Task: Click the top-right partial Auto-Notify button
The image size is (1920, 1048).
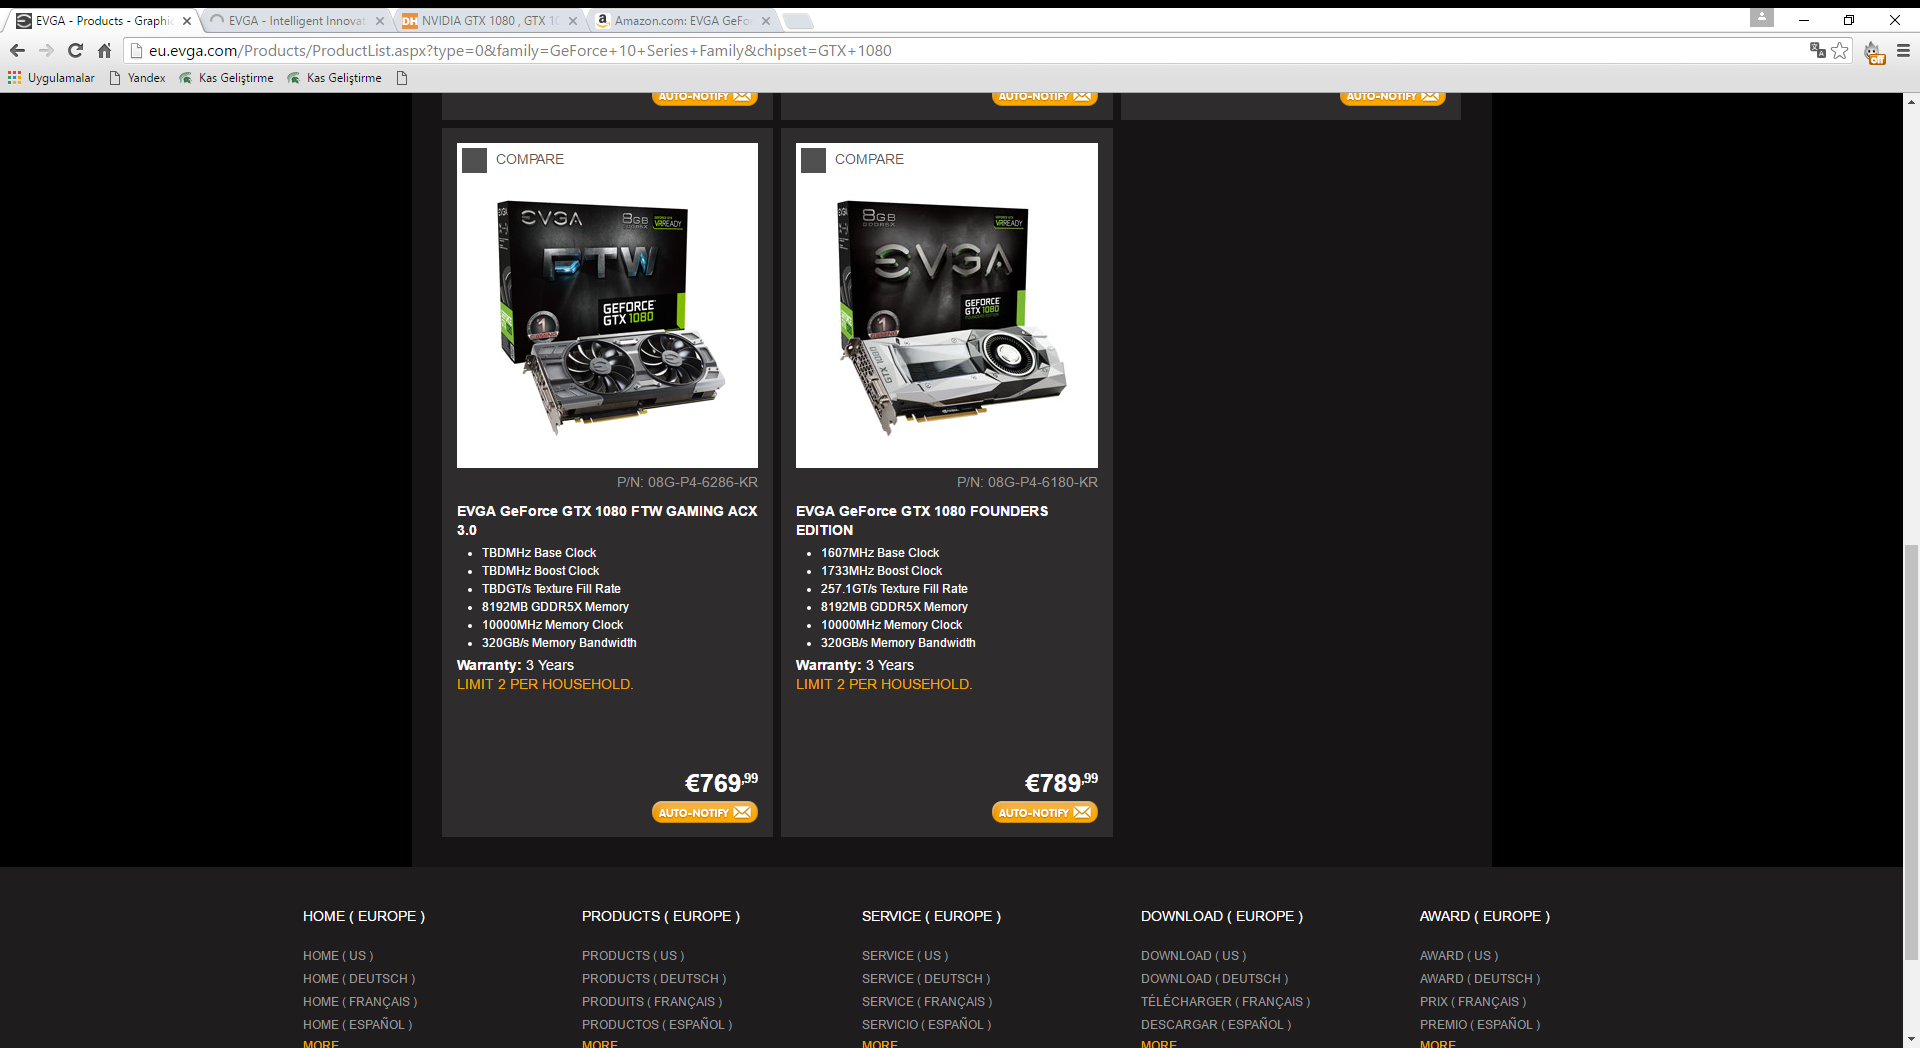Action: click(1393, 98)
